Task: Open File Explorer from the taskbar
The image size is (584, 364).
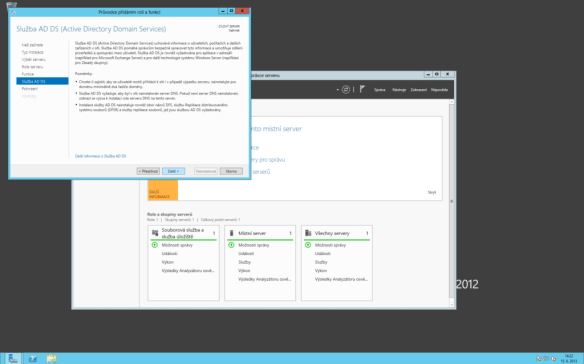Action: coord(52,358)
